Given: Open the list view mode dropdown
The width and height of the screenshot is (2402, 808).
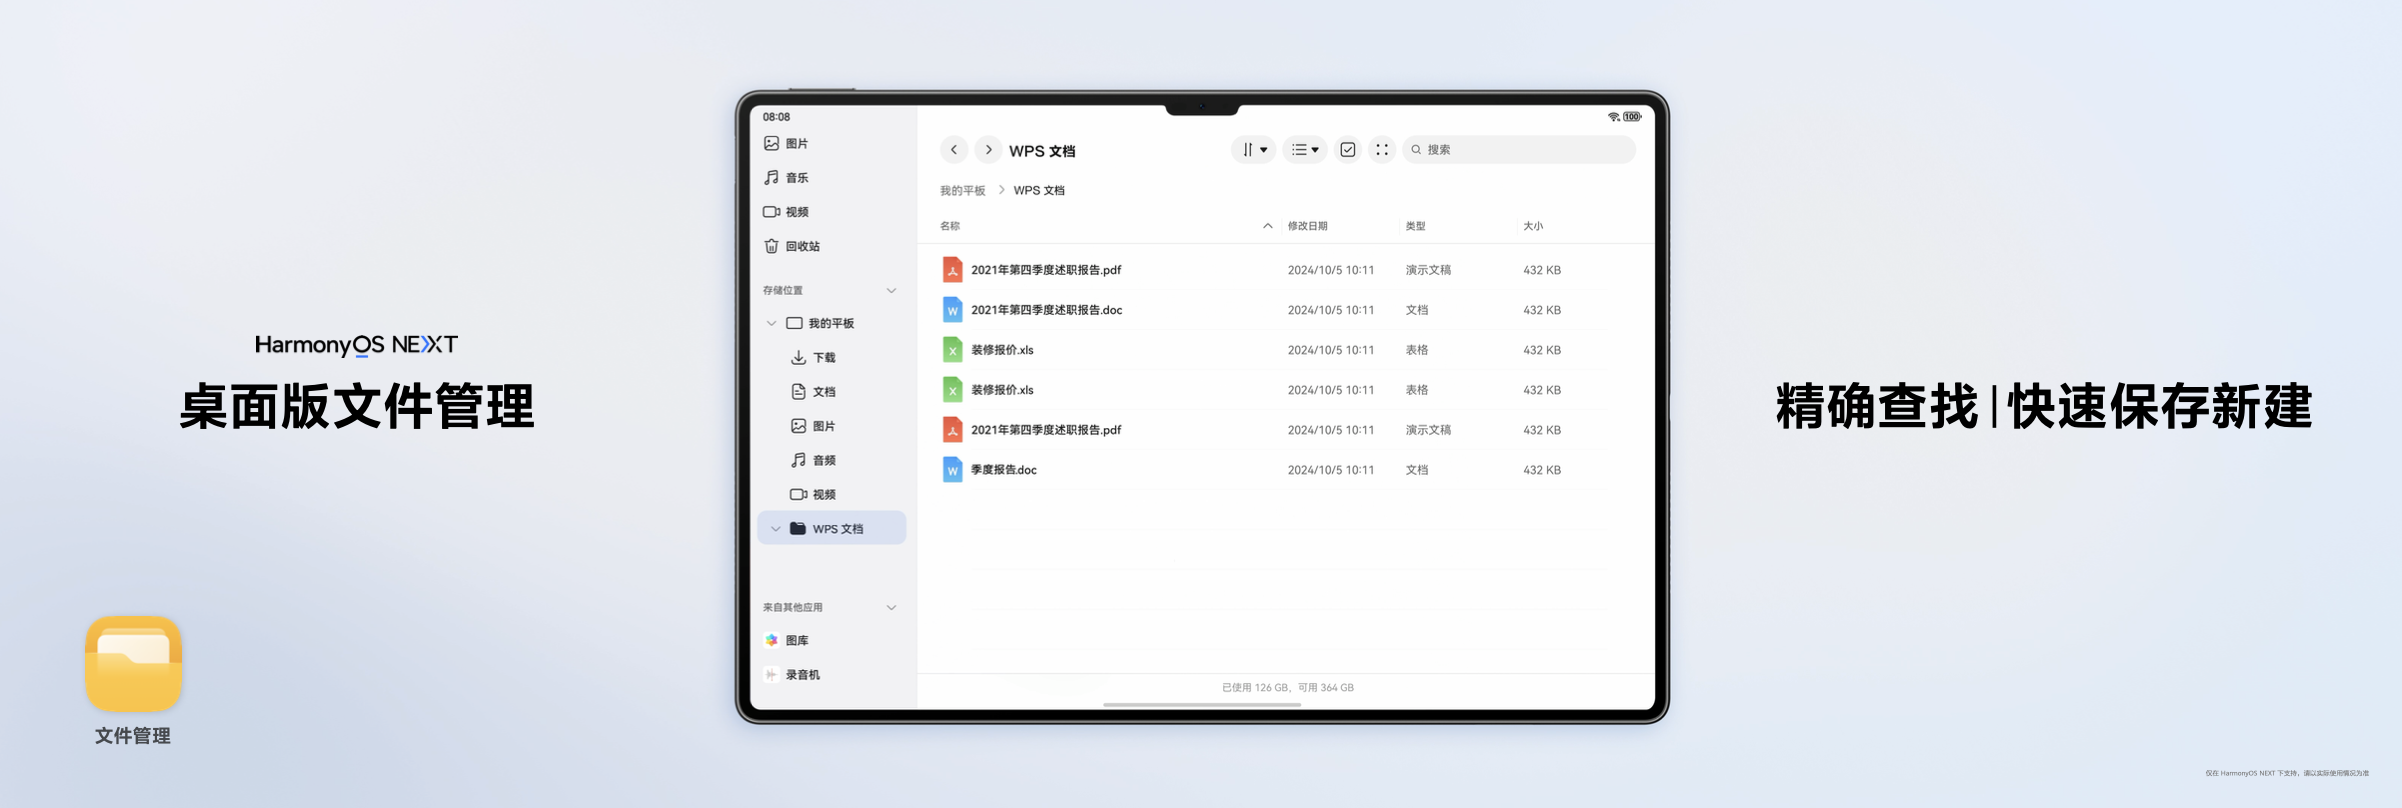Looking at the screenshot, I should pyautogui.click(x=1304, y=150).
